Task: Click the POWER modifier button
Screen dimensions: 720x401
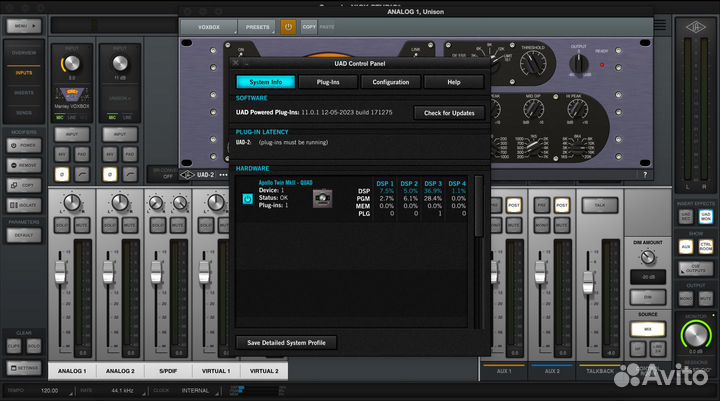Action: tap(24, 145)
